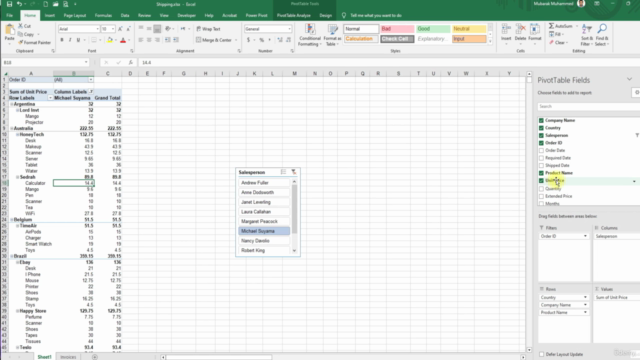Image resolution: width=640 pixels, height=360 pixels.
Task: Uncheck the Country field checkbox
Action: [x=541, y=128]
